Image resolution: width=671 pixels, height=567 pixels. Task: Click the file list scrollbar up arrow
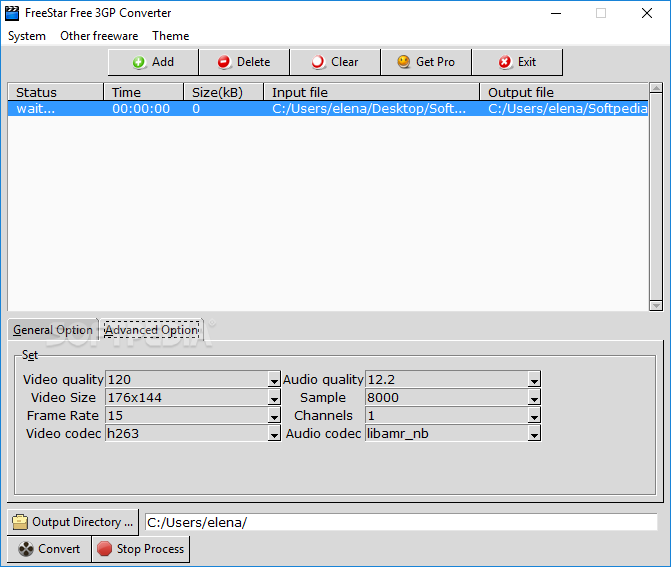coord(656,88)
